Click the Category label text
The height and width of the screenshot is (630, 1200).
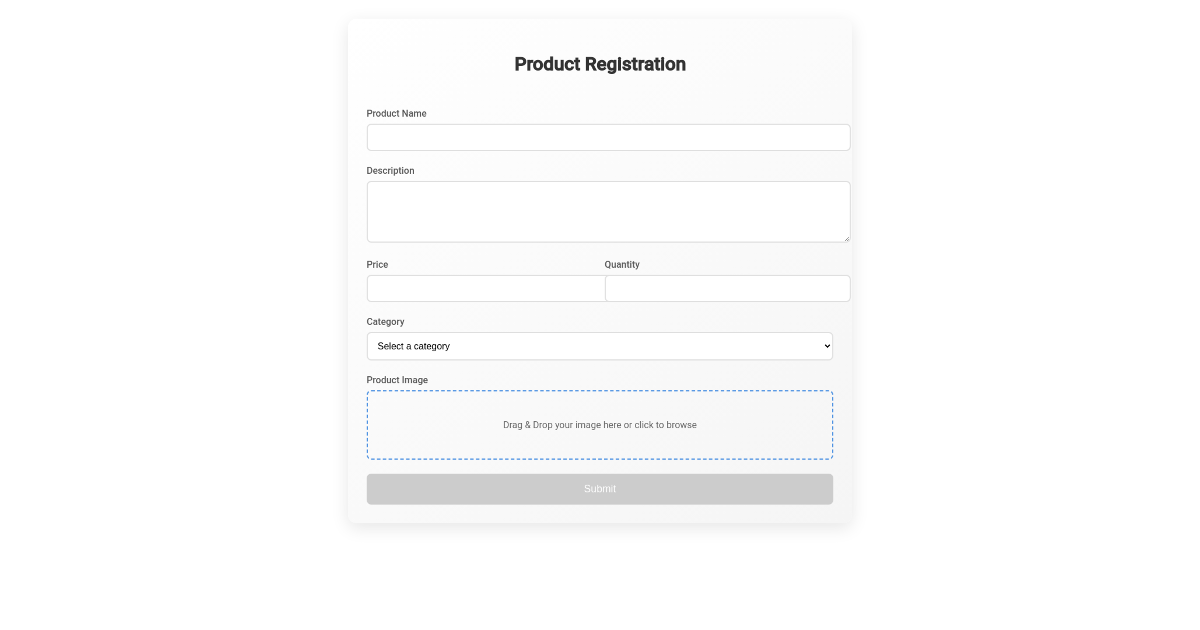pyautogui.click(x=385, y=322)
